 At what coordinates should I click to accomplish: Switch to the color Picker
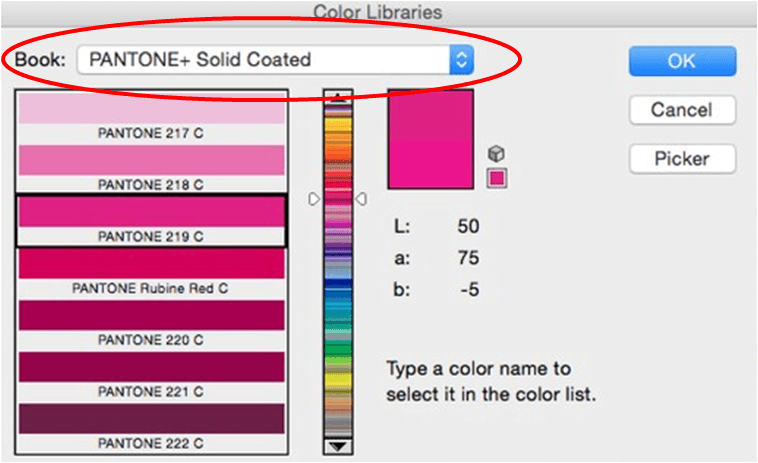682,158
